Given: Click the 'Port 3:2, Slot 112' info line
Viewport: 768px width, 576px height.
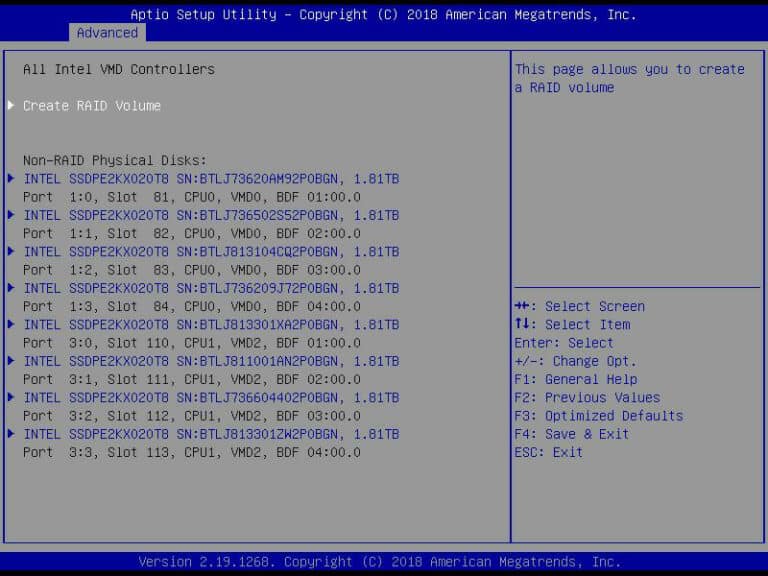Looking at the screenshot, I should [192, 416].
